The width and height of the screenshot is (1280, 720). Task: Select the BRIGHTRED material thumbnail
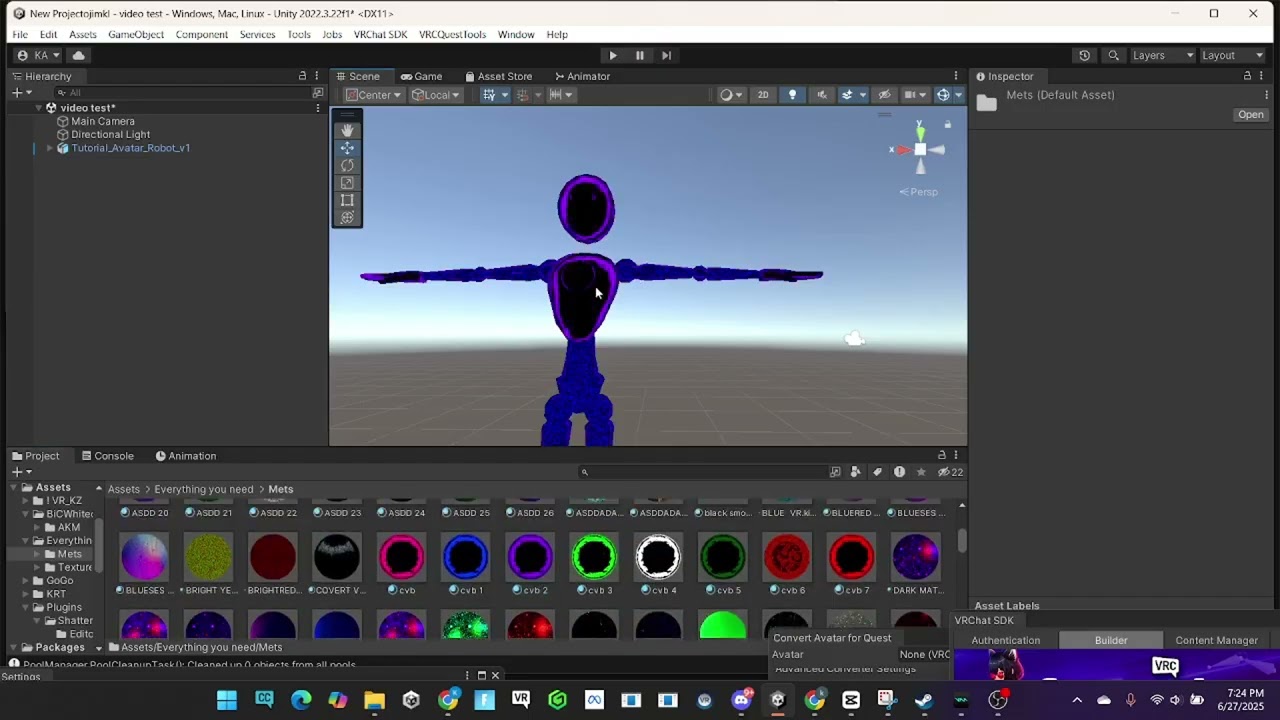coord(272,557)
